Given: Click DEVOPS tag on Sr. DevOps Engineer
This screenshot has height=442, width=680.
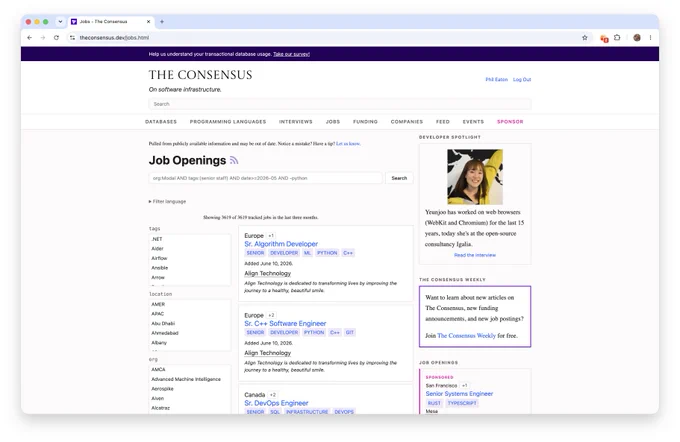Looking at the screenshot, I should (x=344, y=412).
